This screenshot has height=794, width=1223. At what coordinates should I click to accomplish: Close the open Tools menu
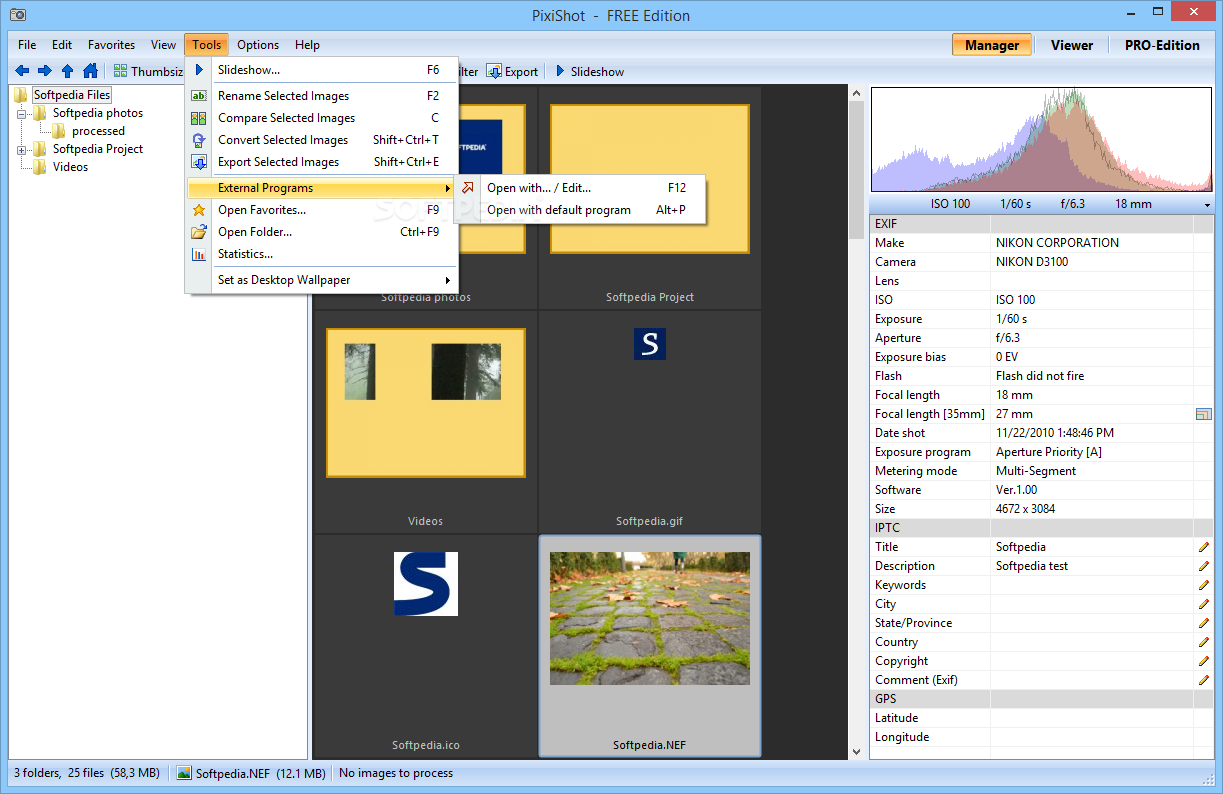point(207,45)
